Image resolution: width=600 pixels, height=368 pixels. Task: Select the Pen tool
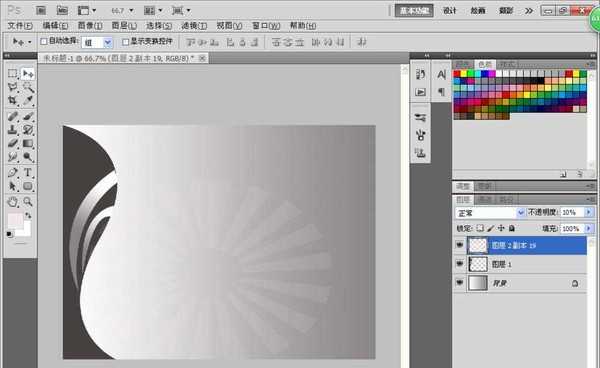click(13, 173)
